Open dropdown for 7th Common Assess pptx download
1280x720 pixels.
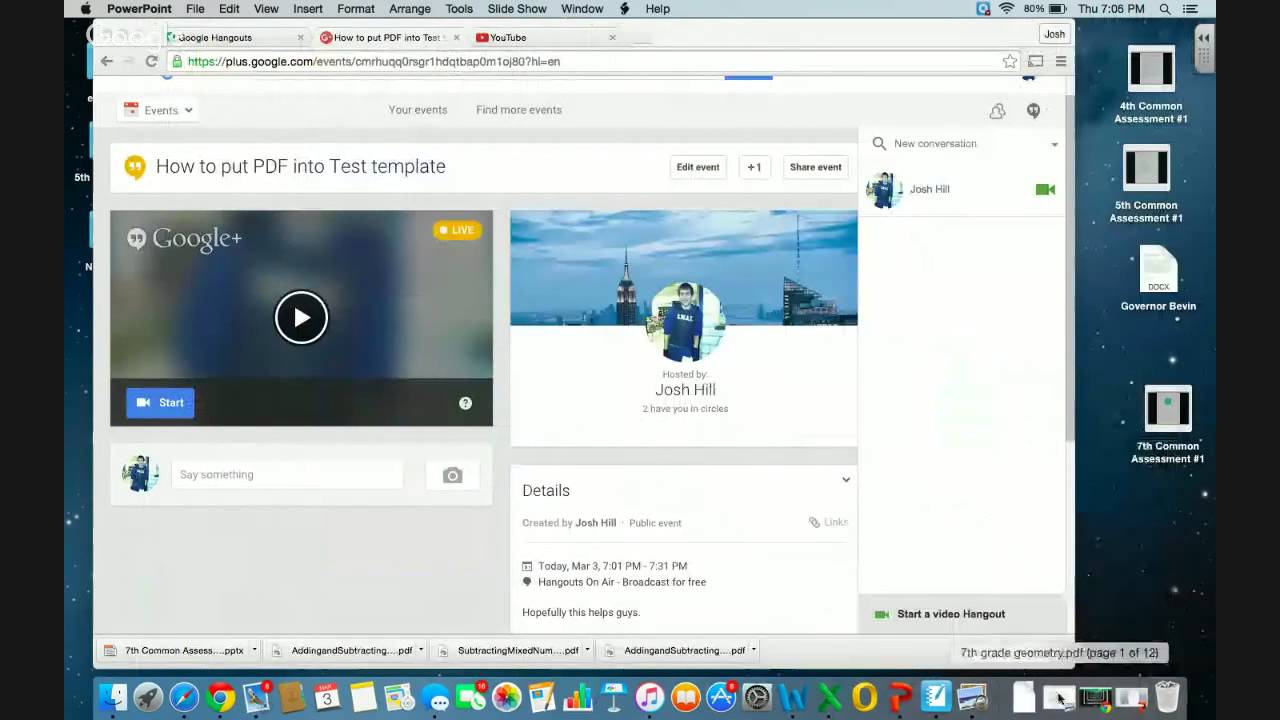(x=254, y=650)
